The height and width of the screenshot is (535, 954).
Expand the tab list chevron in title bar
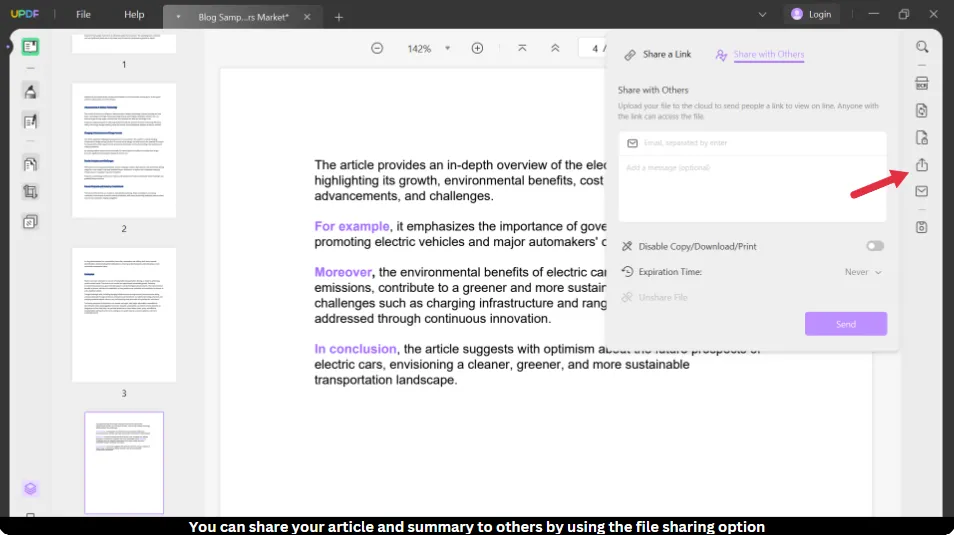tap(762, 15)
